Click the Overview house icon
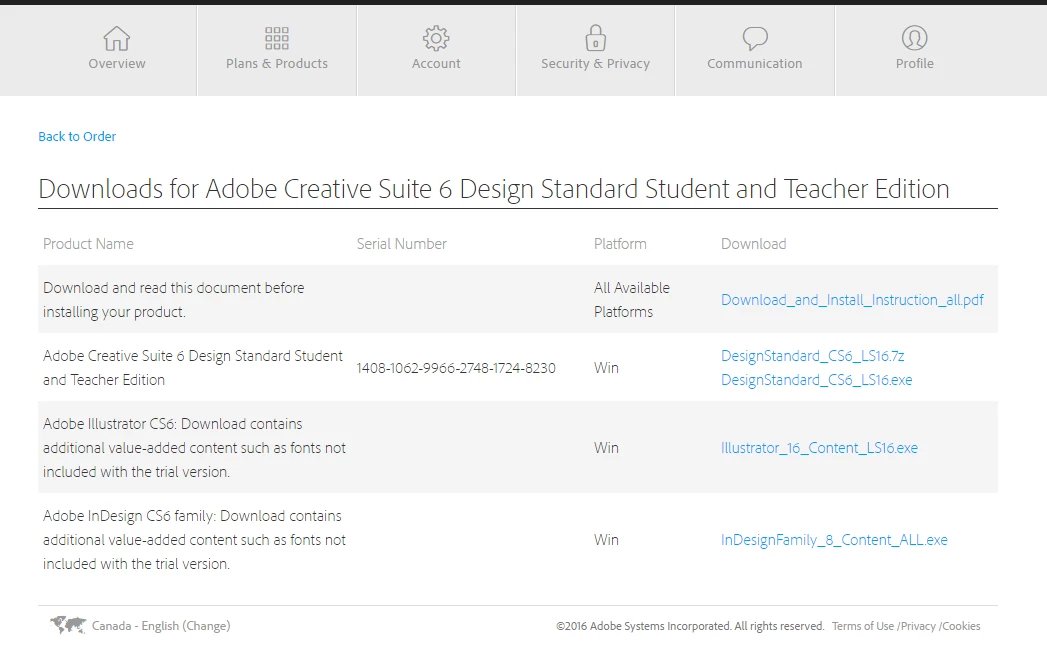This screenshot has height=662, width=1047. [x=117, y=38]
